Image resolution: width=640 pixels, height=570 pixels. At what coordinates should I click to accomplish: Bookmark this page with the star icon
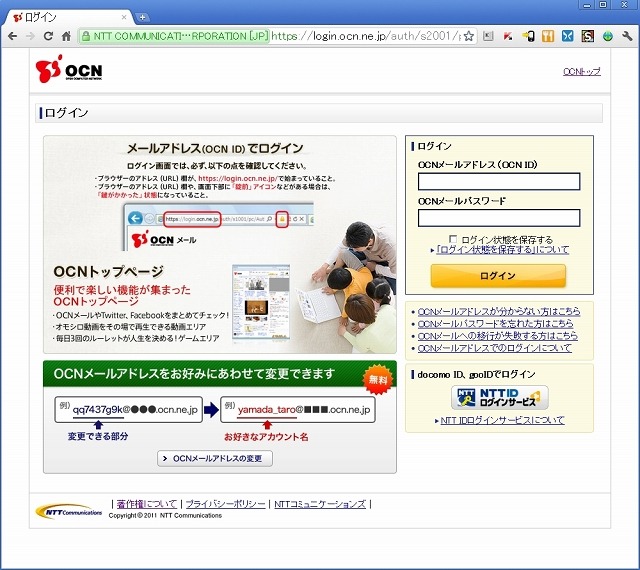pyautogui.click(x=469, y=36)
